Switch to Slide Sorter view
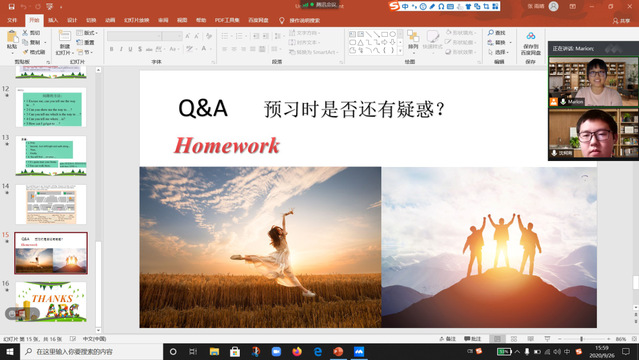 (514, 339)
